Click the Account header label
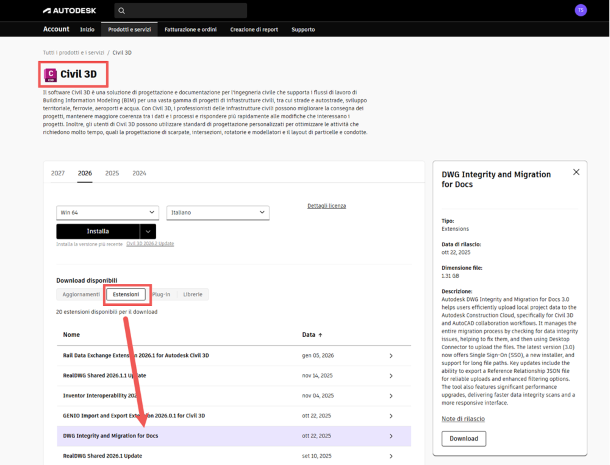 [56, 29]
